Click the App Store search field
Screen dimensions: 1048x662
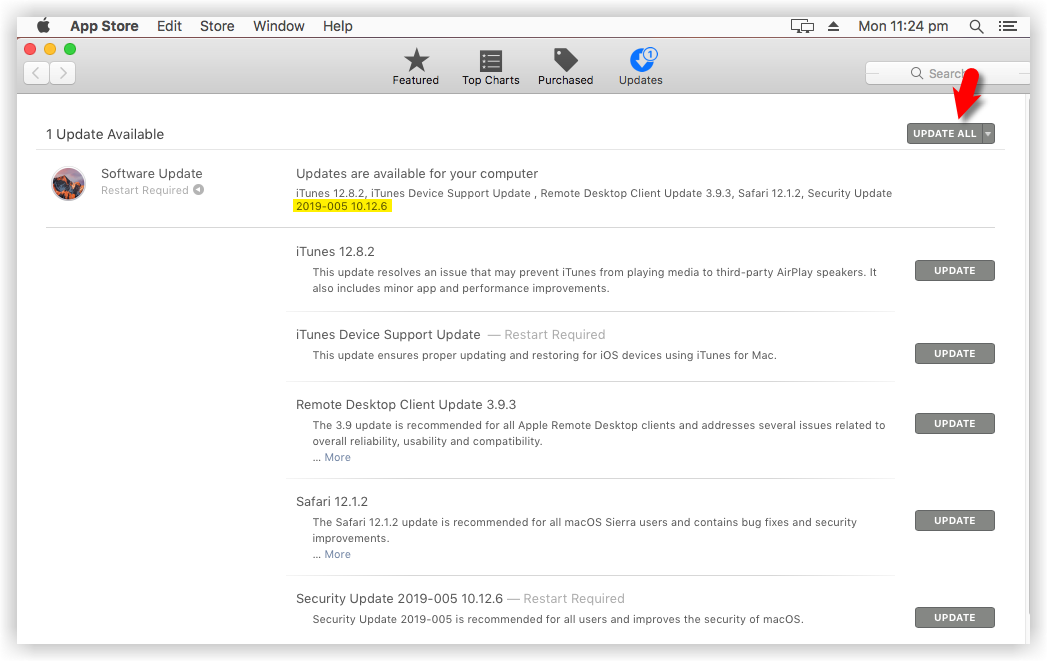click(947, 74)
